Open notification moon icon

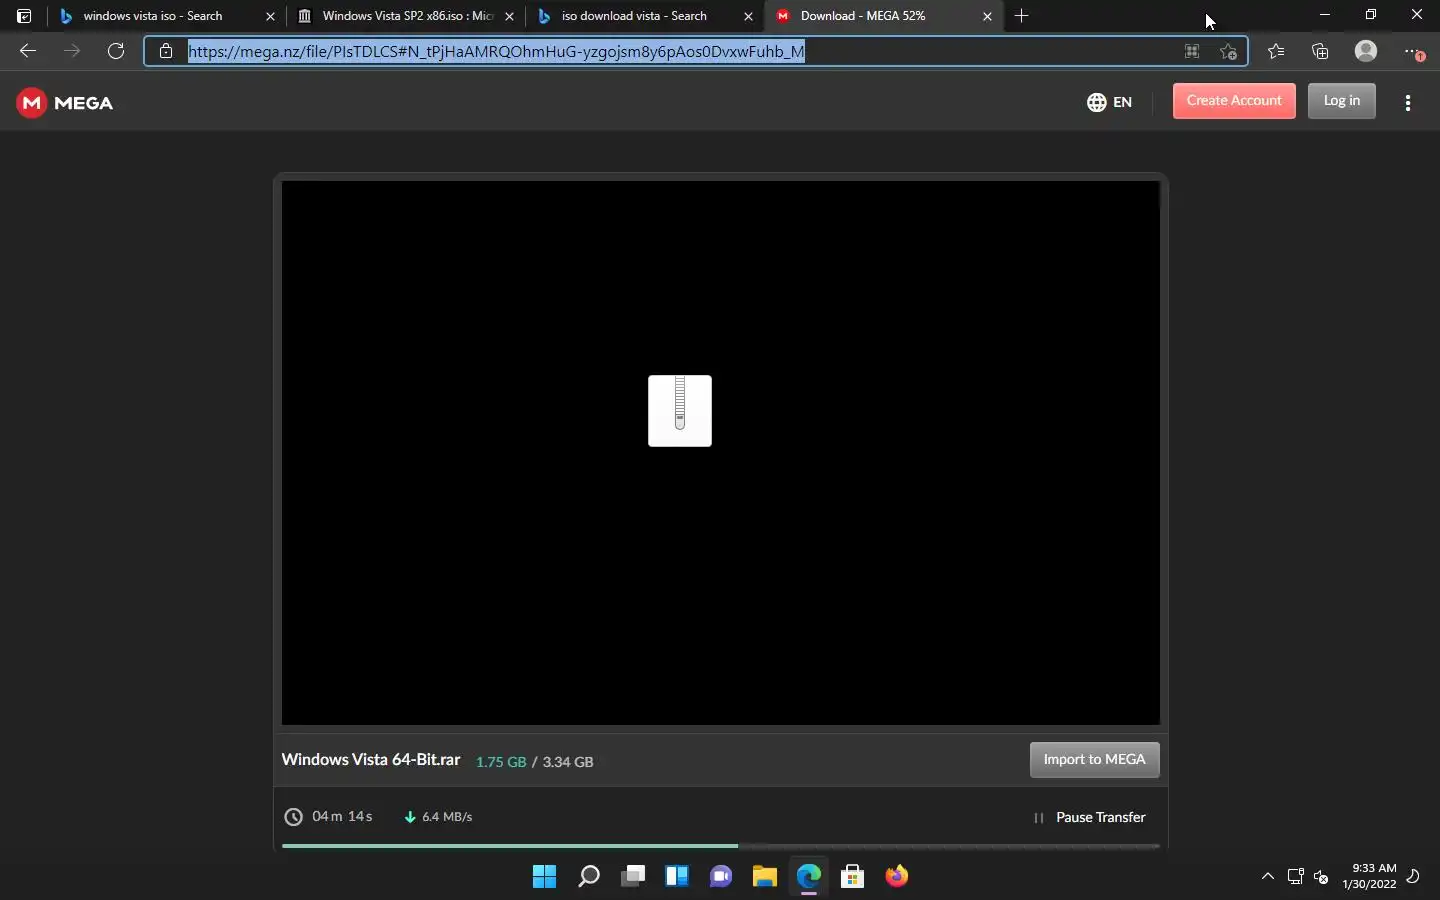point(1413,876)
